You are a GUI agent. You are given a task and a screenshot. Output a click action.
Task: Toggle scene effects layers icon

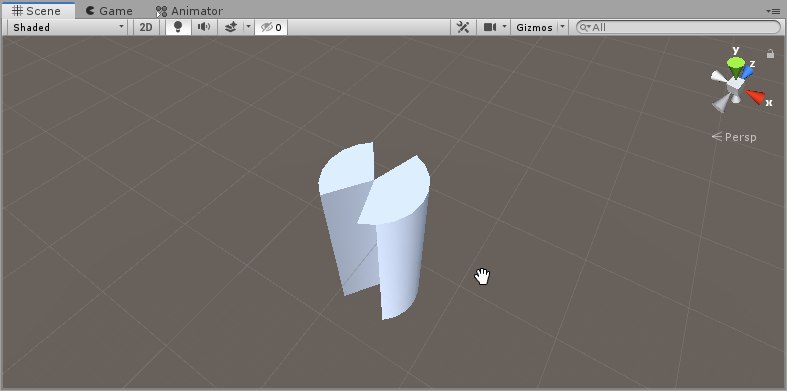231,27
